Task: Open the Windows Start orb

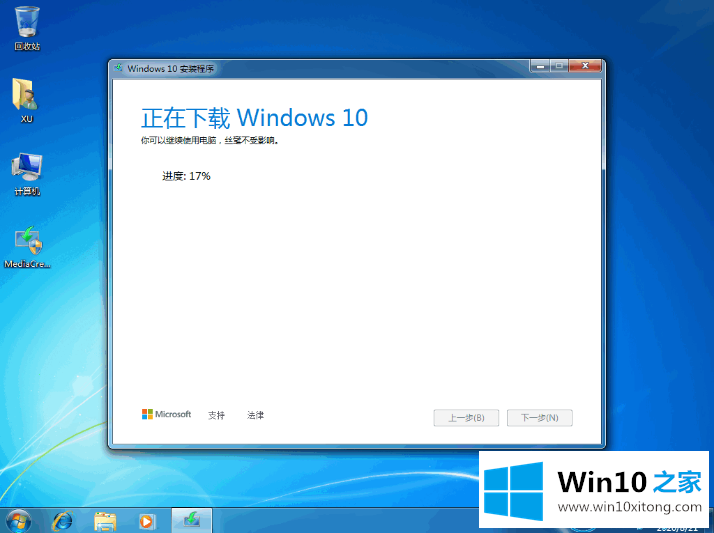Action: (19, 521)
